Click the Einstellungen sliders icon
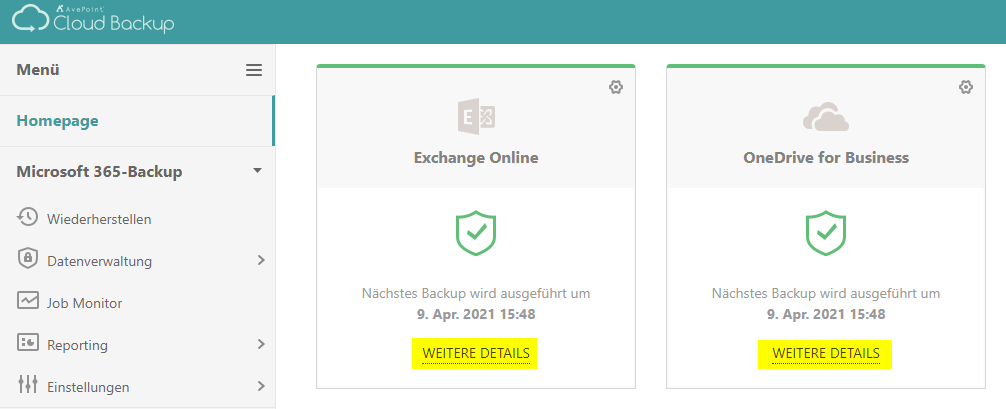Viewport: 1006px width, 409px height. pos(28,385)
